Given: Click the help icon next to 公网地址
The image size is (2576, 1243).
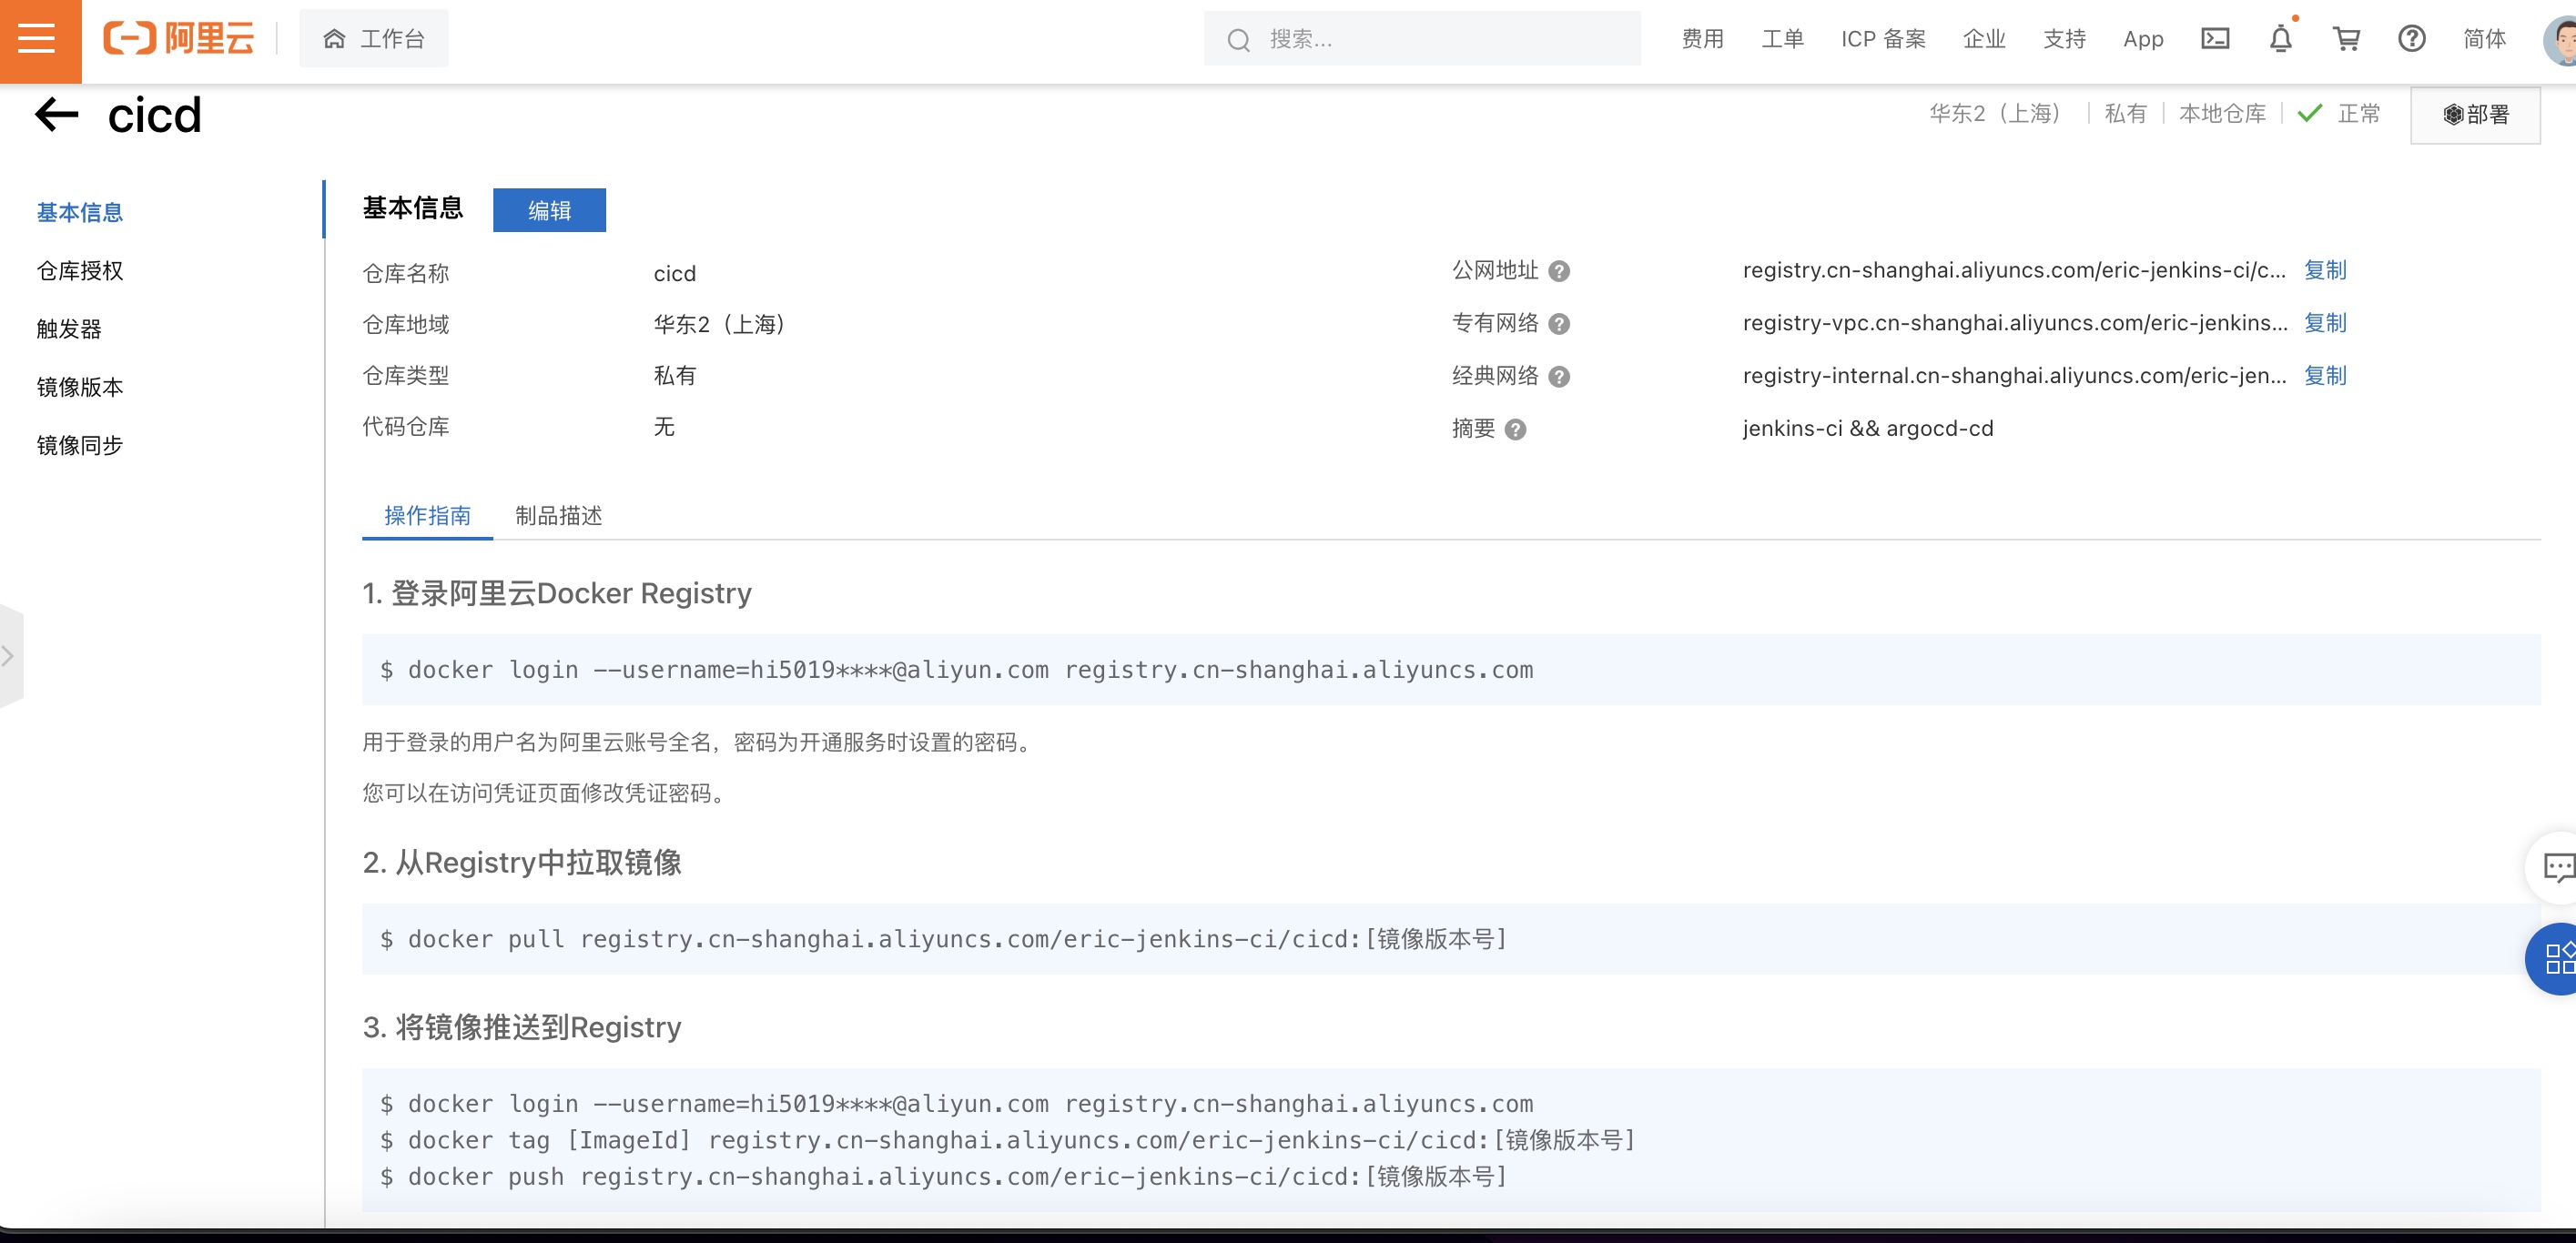Looking at the screenshot, I should [x=1558, y=271].
